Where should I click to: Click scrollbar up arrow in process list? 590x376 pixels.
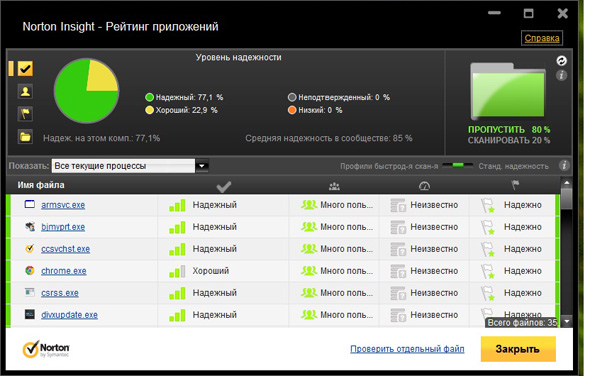[566, 183]
